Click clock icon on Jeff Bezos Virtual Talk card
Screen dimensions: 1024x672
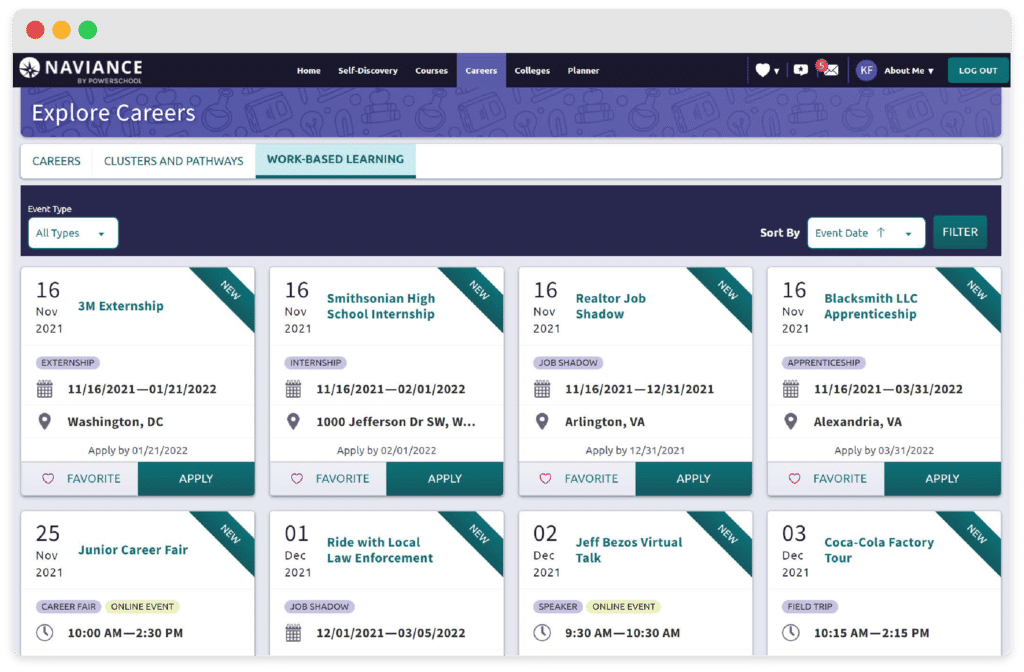542,633
